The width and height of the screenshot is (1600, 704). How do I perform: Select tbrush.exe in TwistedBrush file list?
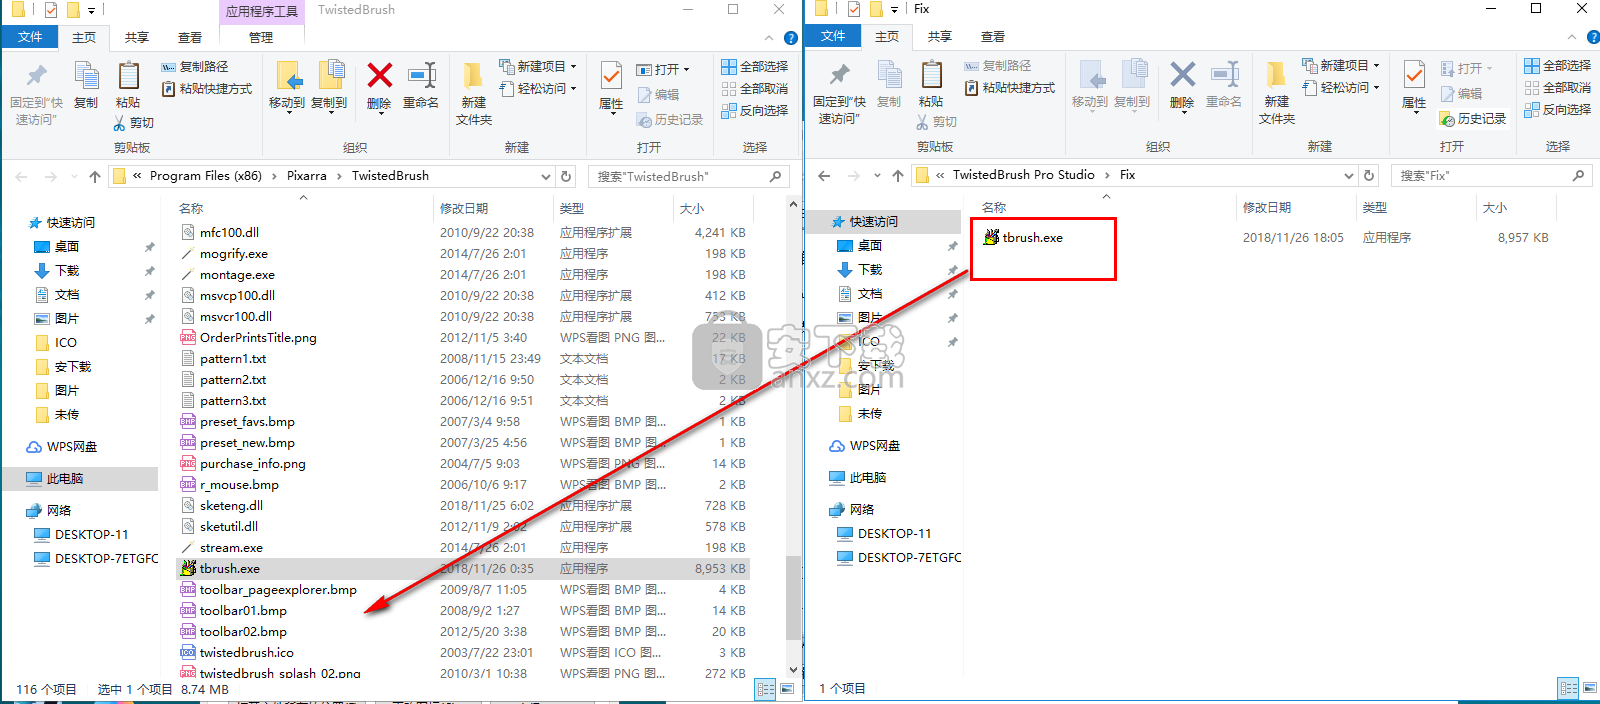462,569
